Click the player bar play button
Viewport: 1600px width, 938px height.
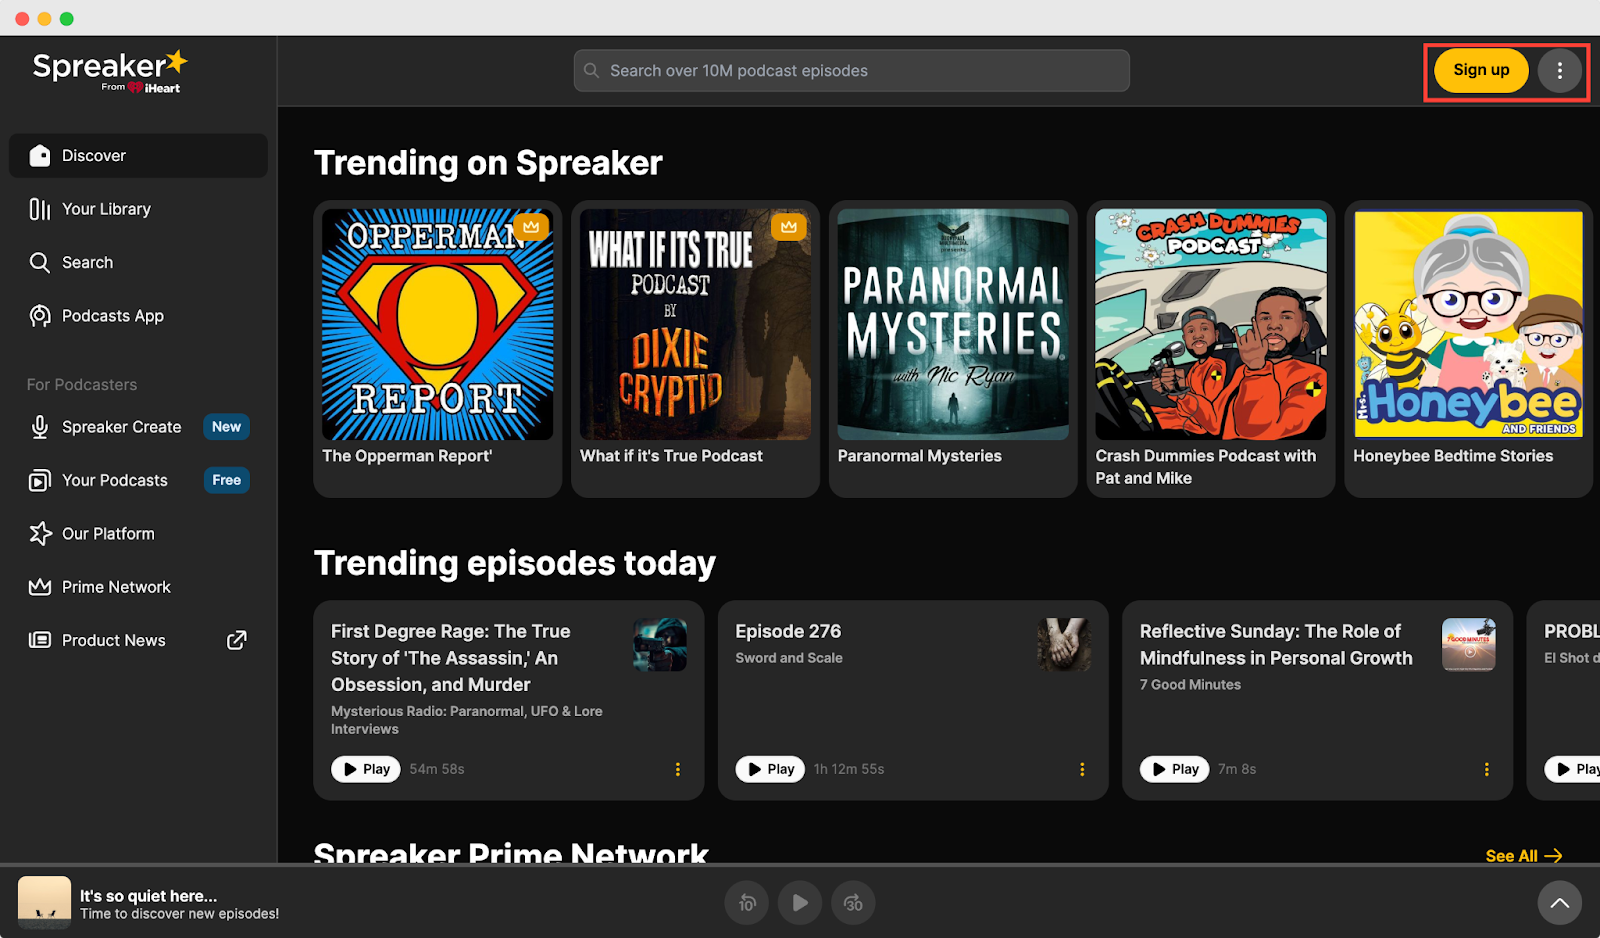point(800,903)
